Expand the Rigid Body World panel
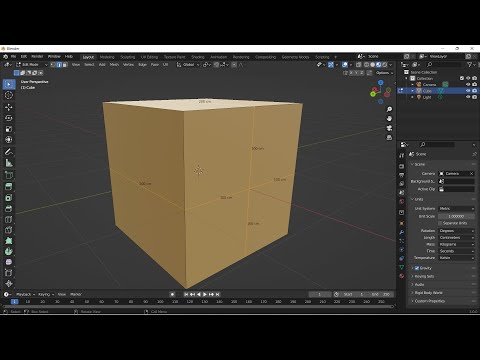This screenshot has height=360, width=480. click(428, 293)
